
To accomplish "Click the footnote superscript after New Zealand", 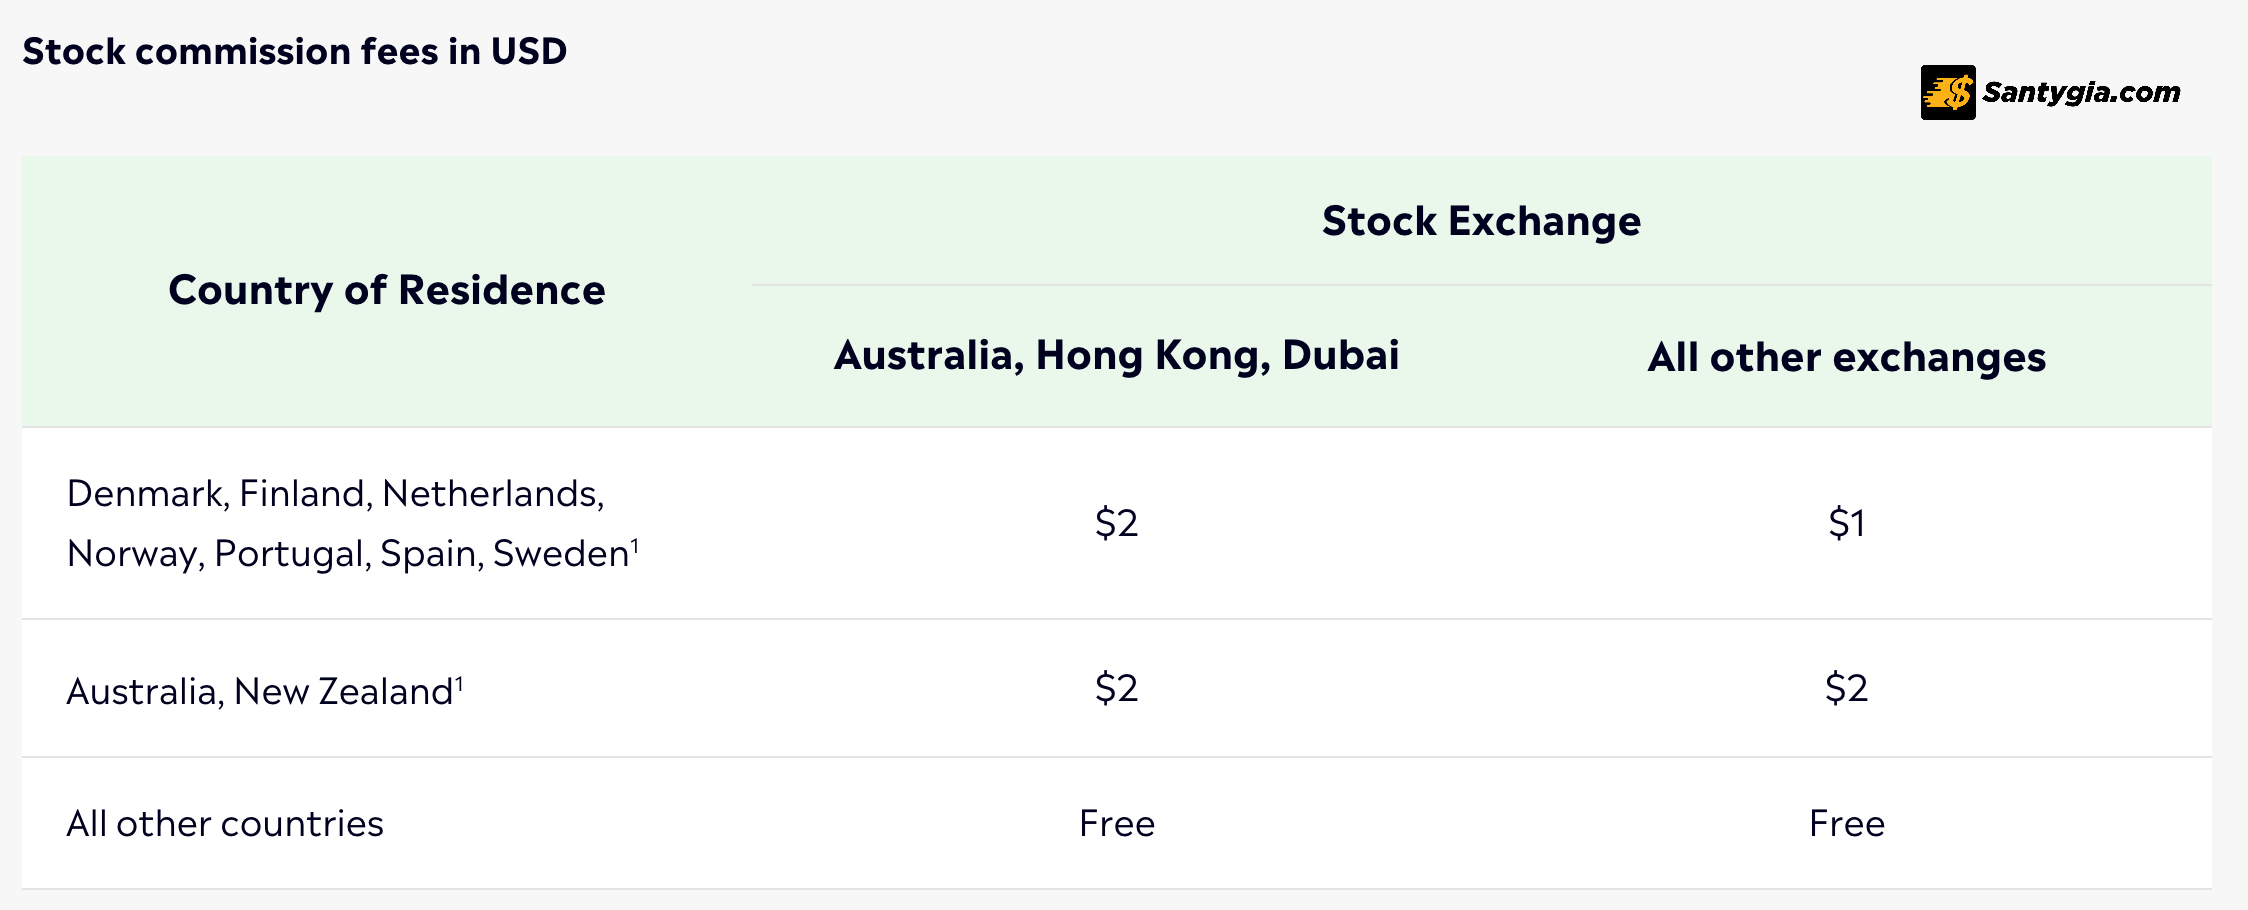I will click(459, 683).
